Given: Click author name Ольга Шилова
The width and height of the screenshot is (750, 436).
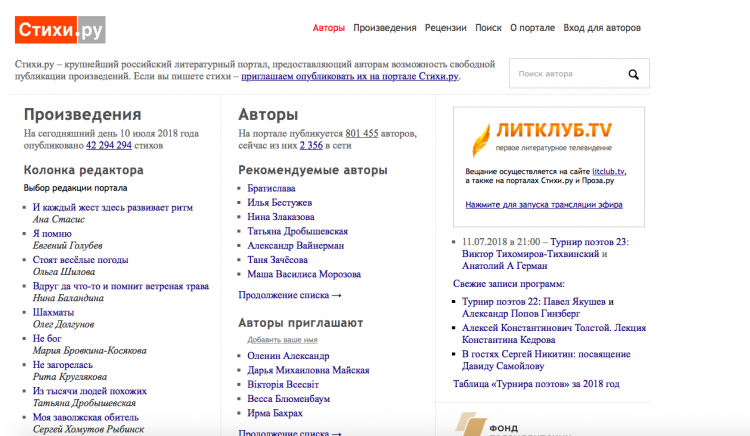Looking at the screenshot, I should (x=64, y=272).
